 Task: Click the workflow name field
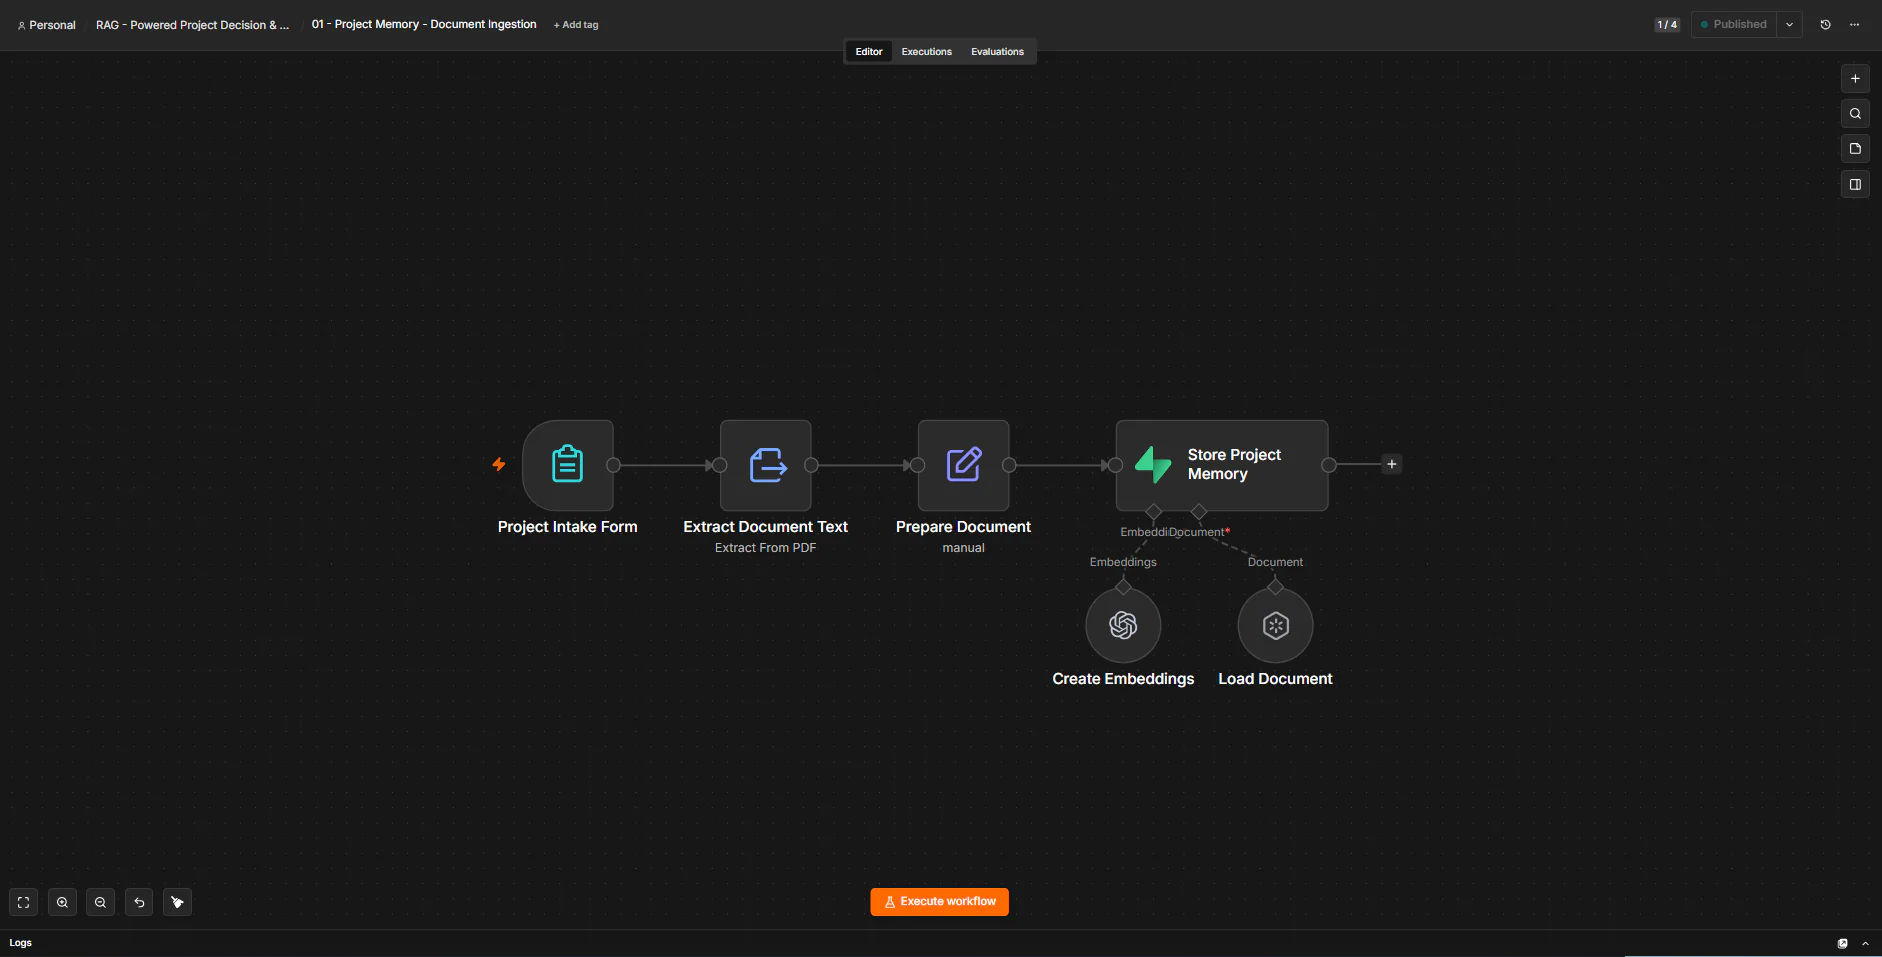(424, 24)
